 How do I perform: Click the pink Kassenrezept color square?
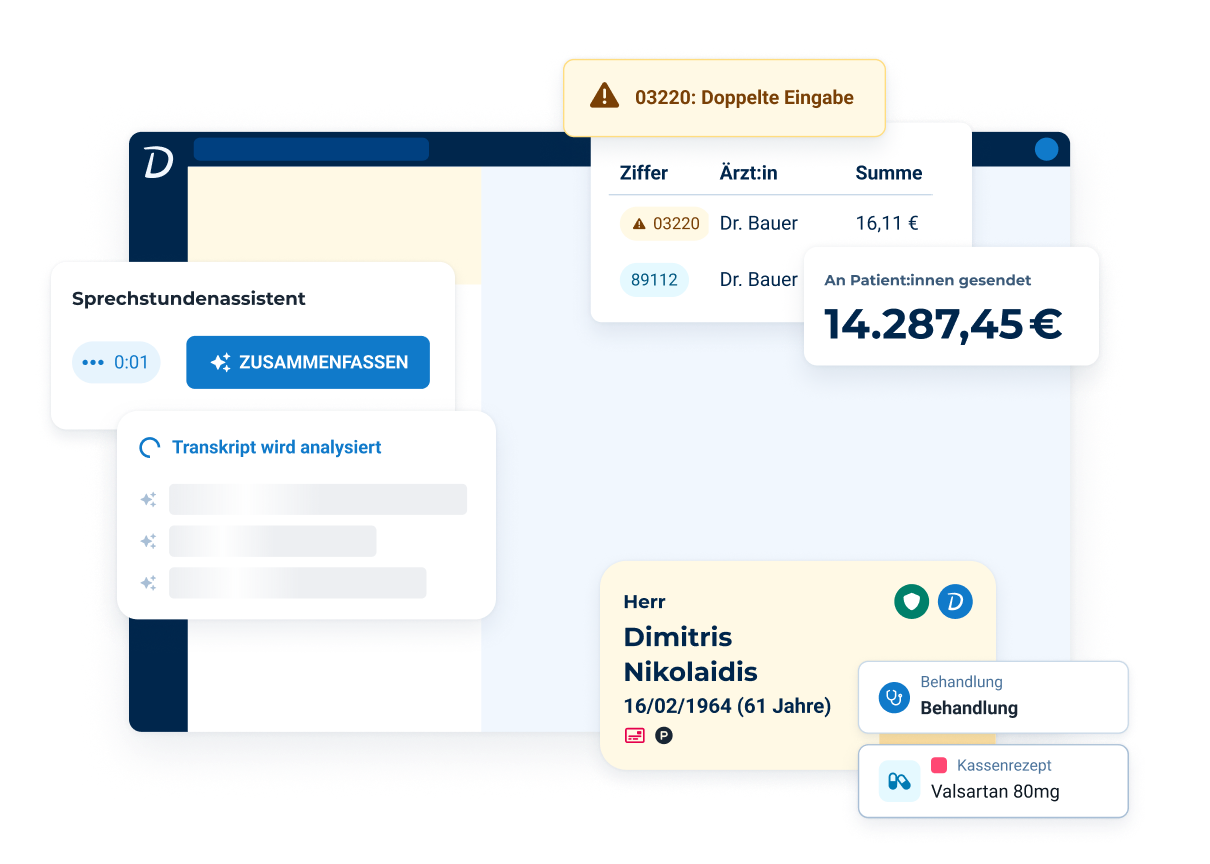[x=939, y=765]
